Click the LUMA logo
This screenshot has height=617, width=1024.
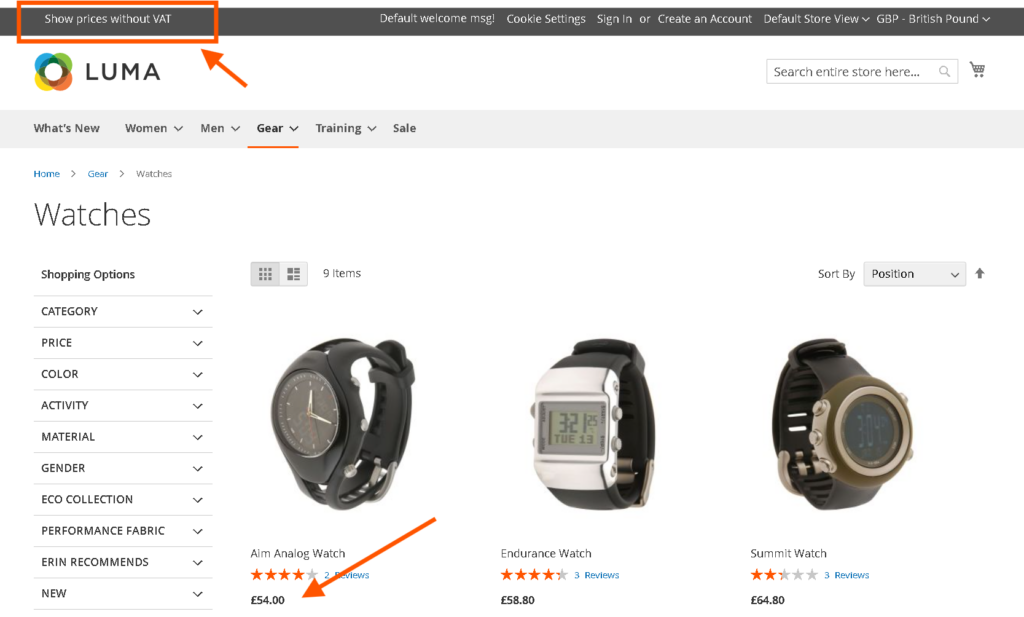(97, 71)
